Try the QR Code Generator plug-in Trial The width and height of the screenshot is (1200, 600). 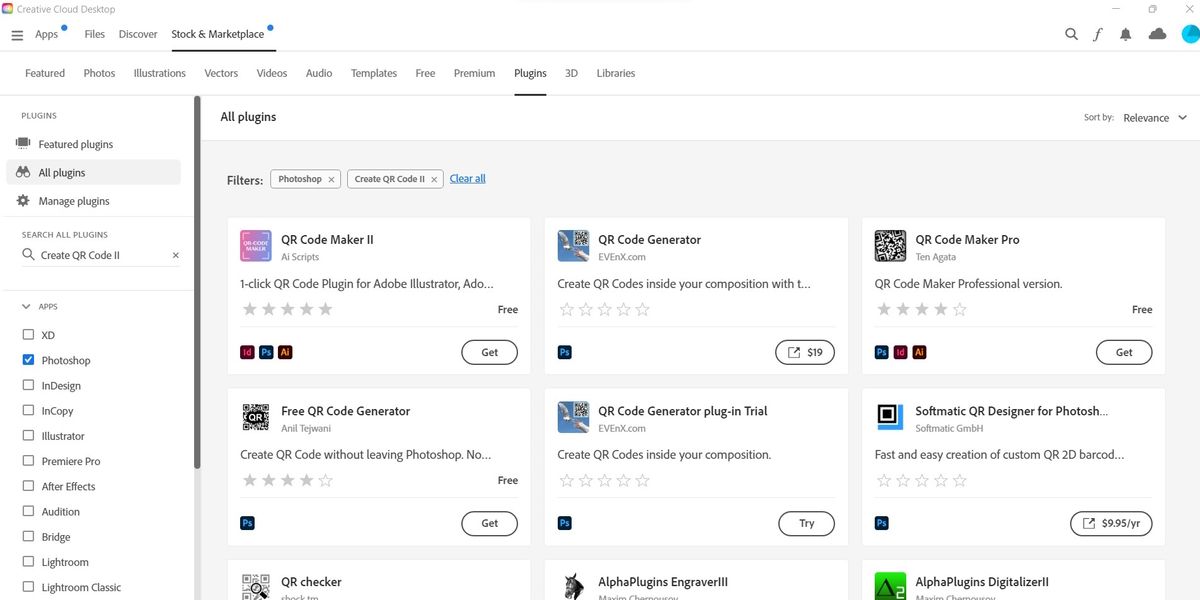click(x=807, y=523)
